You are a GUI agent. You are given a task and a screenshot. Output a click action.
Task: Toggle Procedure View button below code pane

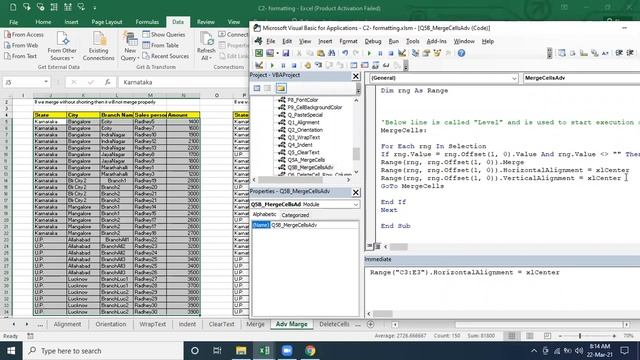(x=370, y=246)
